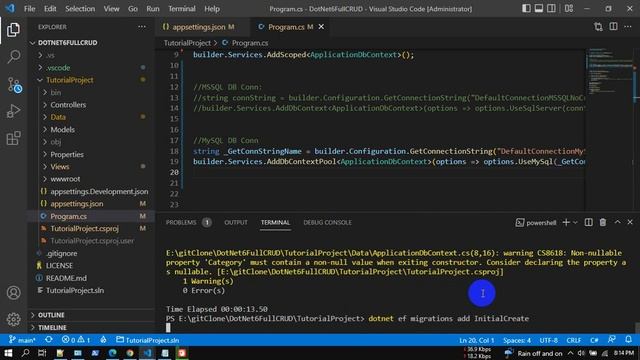Open terminal launch profile dropdown arrow
This screenshot has height=360, width=640.
coord(575,223)
